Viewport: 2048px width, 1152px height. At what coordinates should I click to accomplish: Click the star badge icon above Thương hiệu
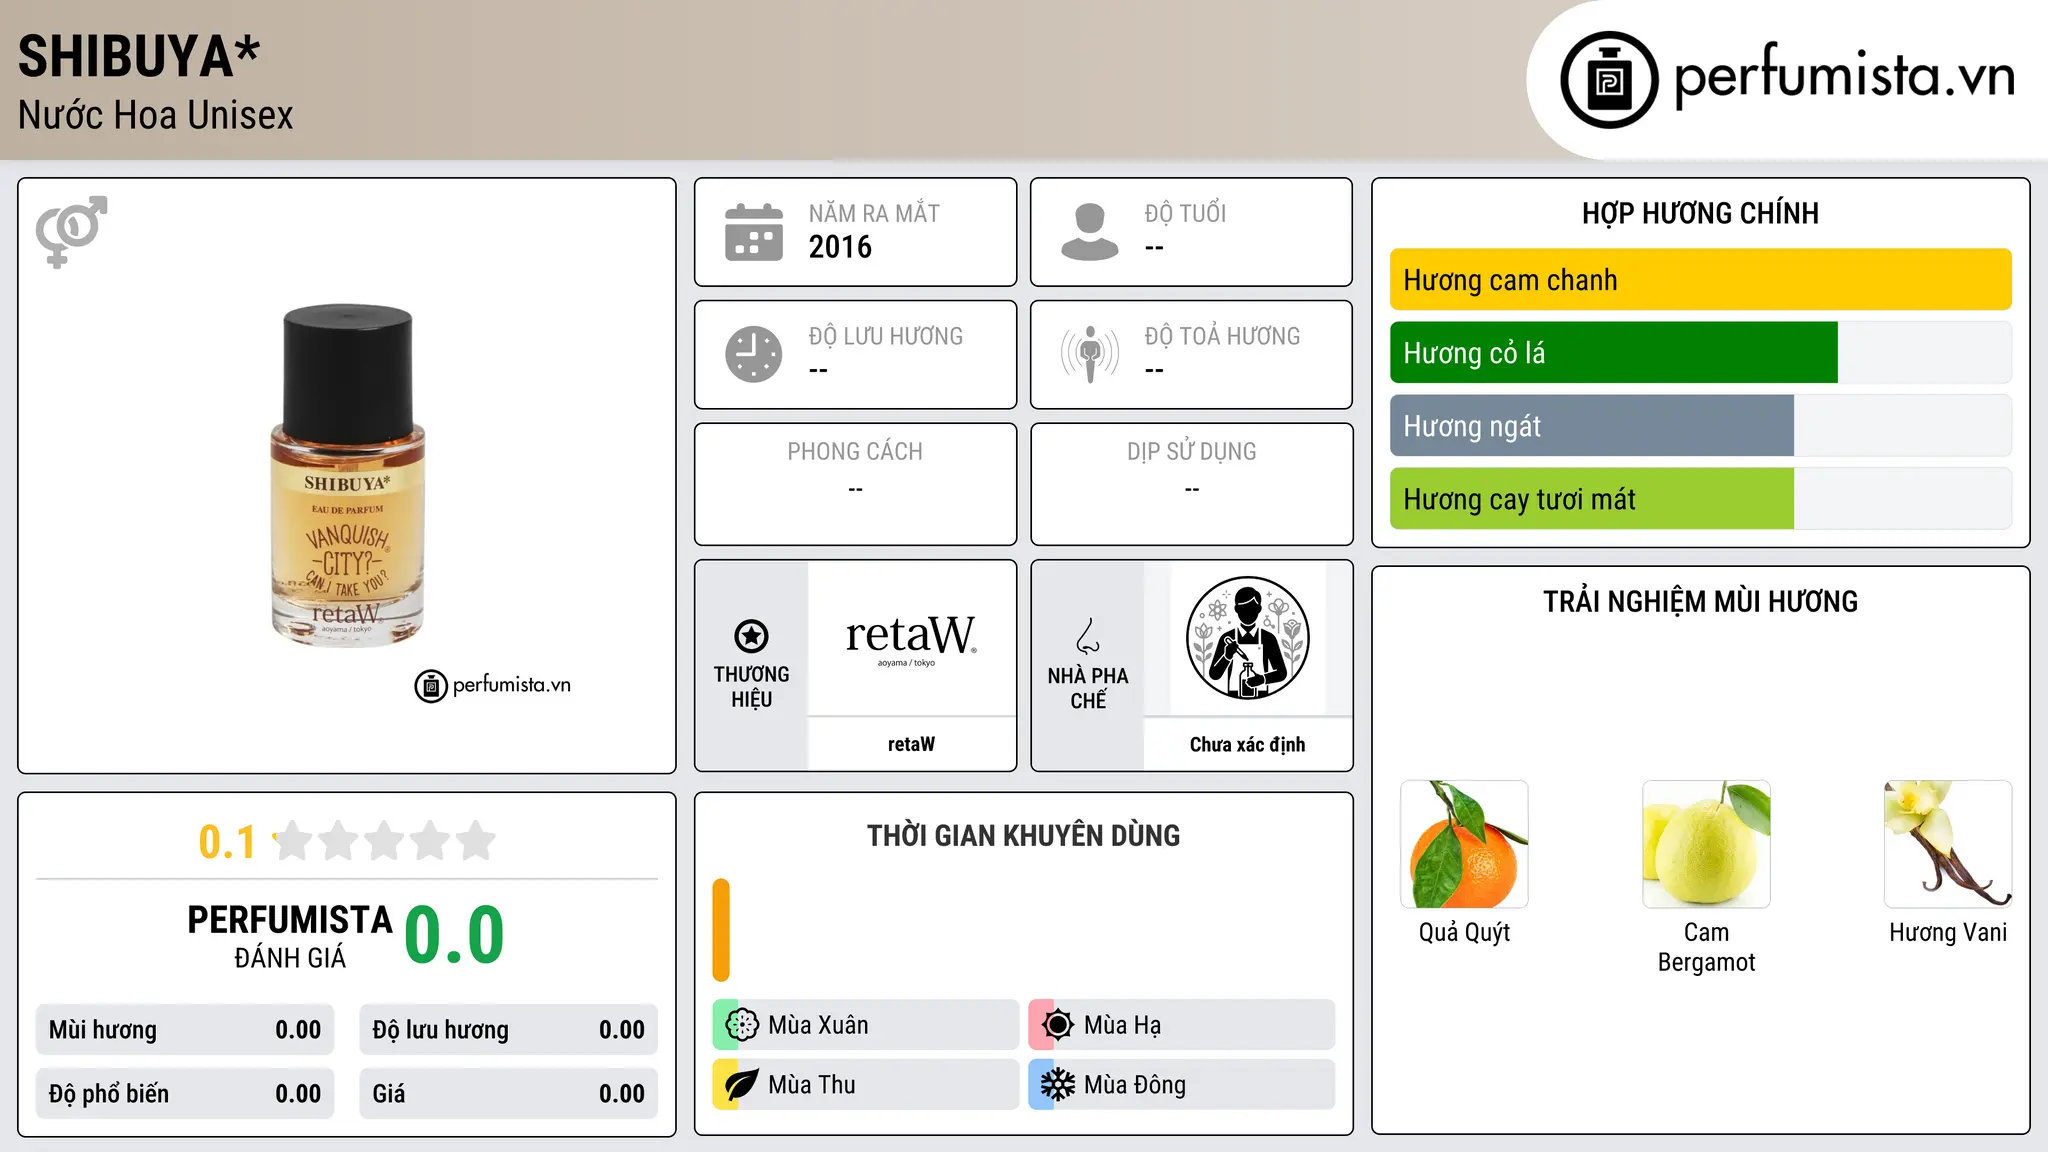(x=751, y=636)
